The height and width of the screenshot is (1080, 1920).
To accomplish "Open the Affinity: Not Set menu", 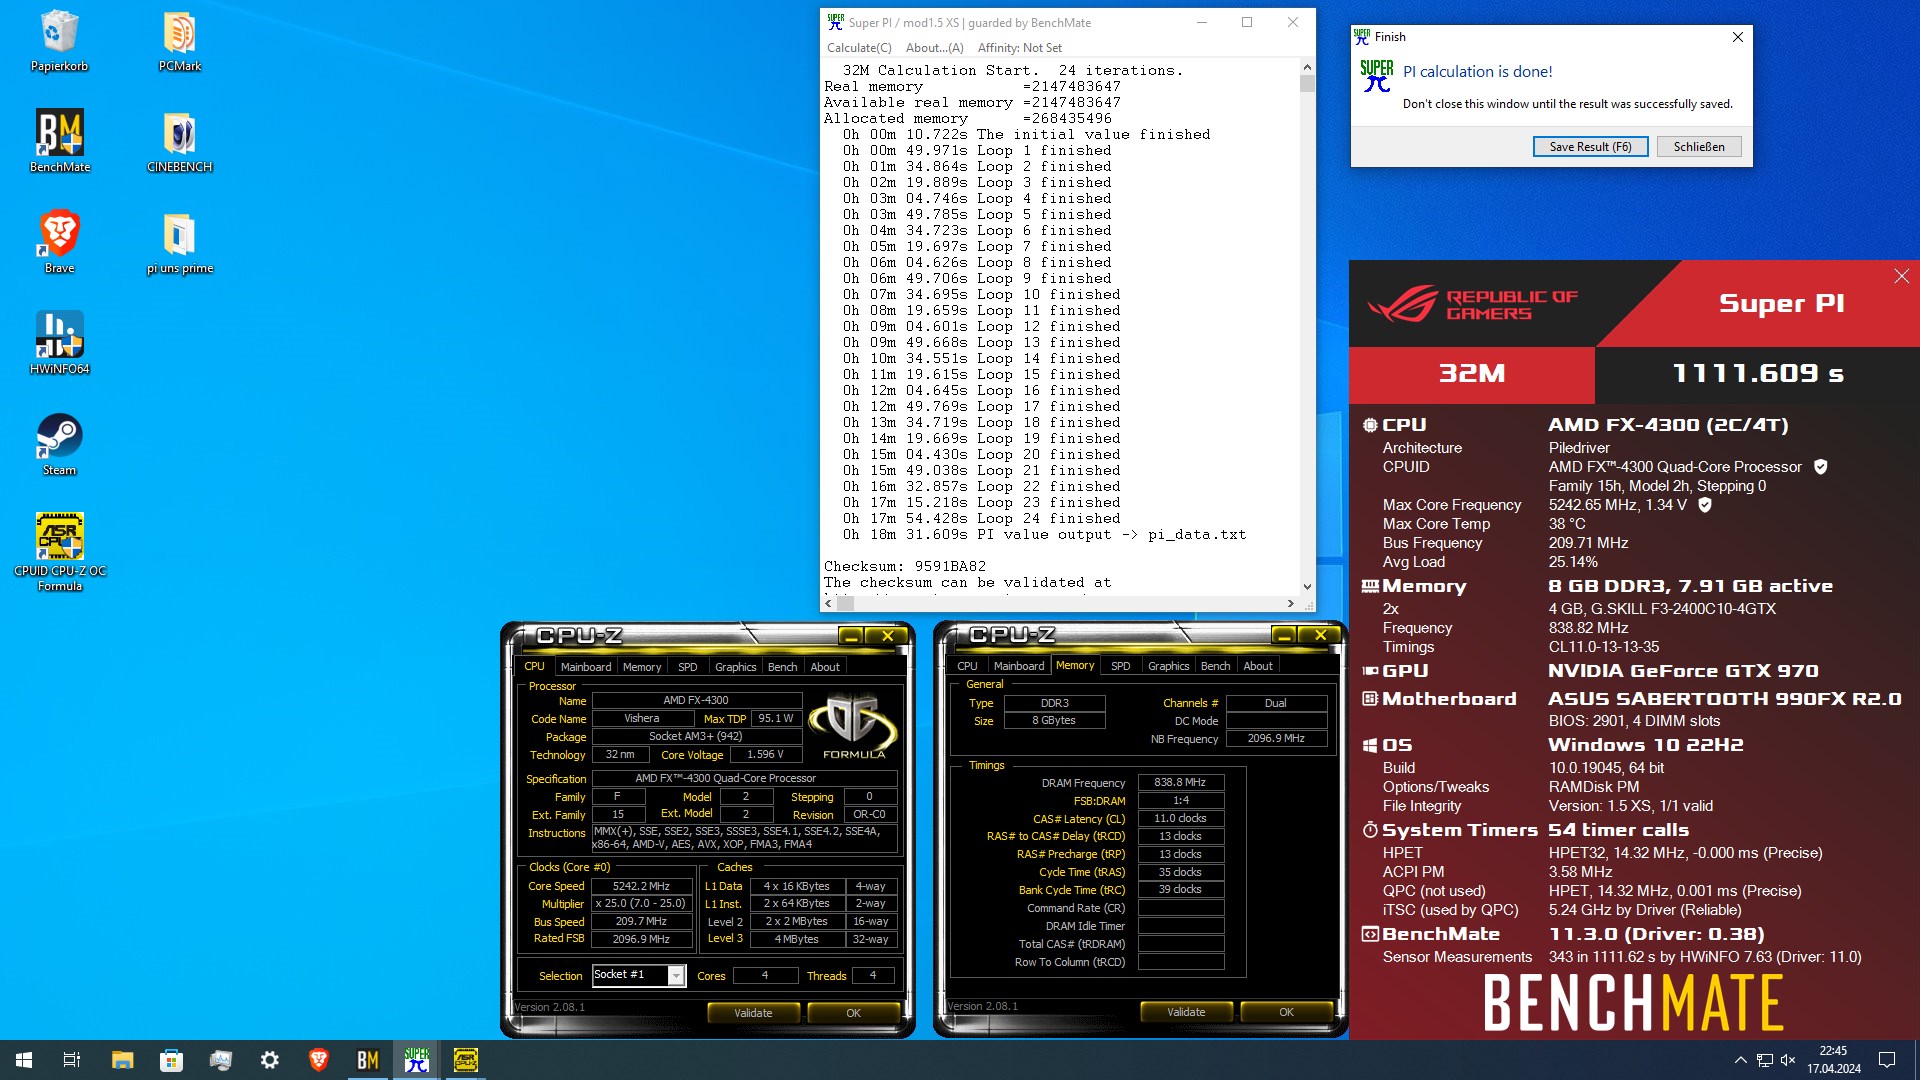I will tap(1019, 48).
